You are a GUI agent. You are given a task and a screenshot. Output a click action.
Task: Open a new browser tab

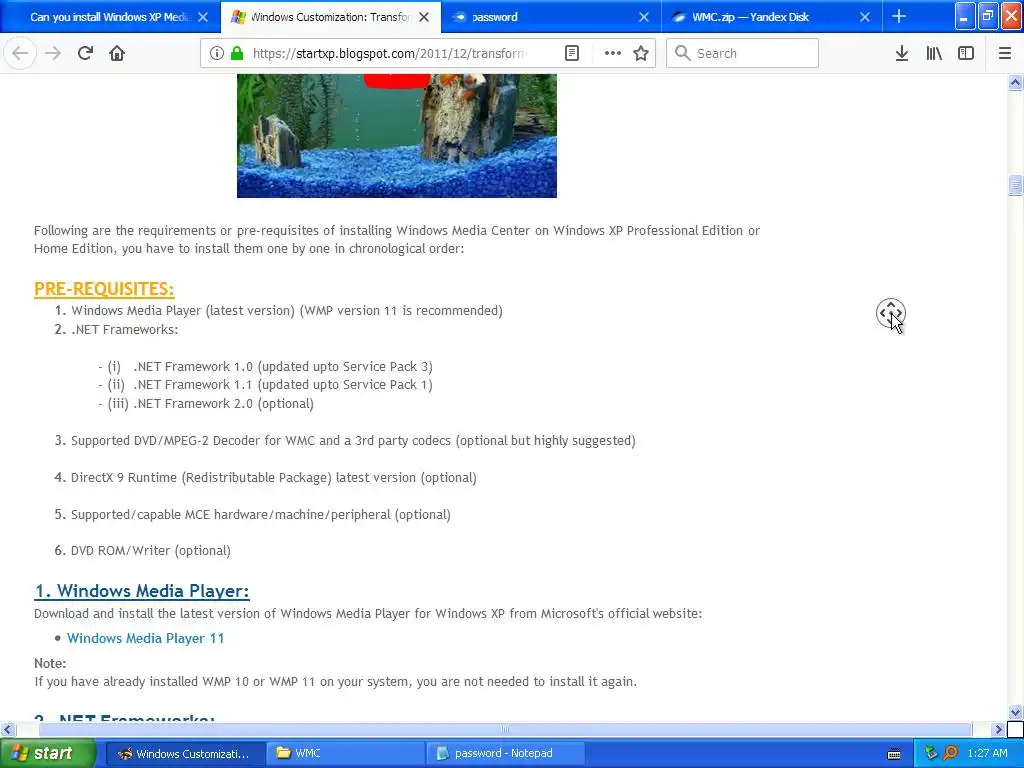click(899, 16)
